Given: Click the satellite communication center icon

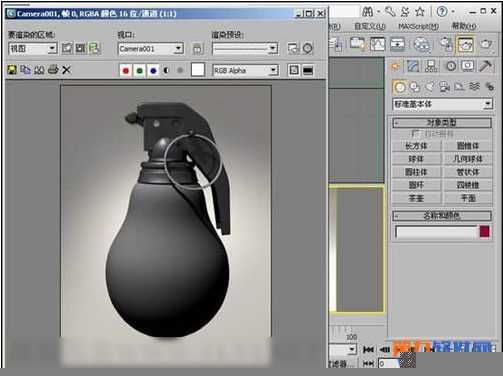Looking at the screenshot, I should 405,12.
